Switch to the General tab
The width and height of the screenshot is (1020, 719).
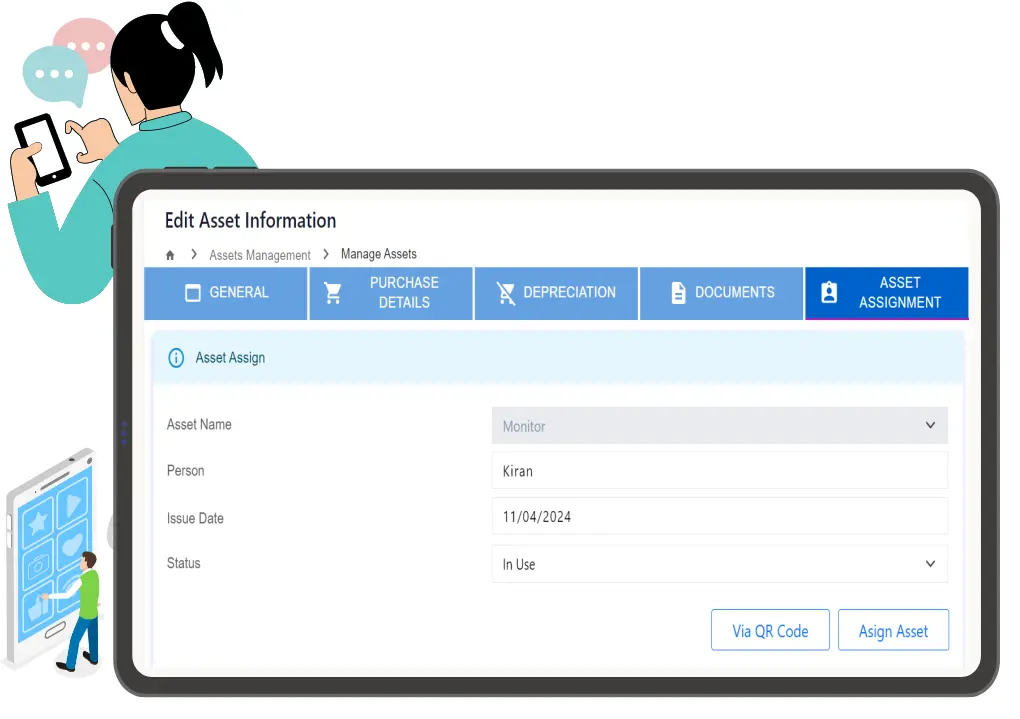pyautogui.click(x=226, y=293)
